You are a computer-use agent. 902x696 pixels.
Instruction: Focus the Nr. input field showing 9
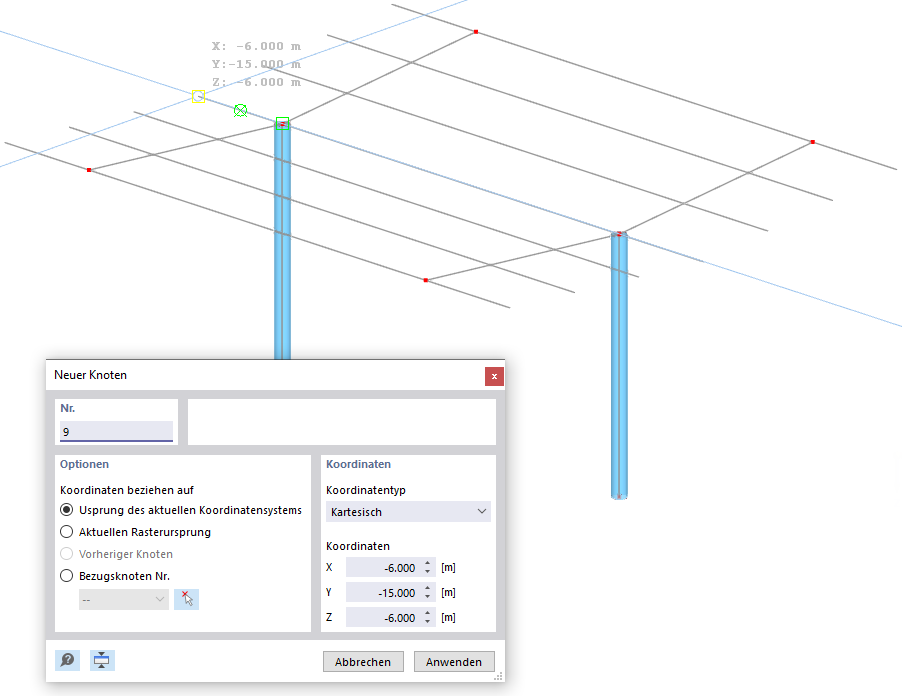[x=116, y=431]
